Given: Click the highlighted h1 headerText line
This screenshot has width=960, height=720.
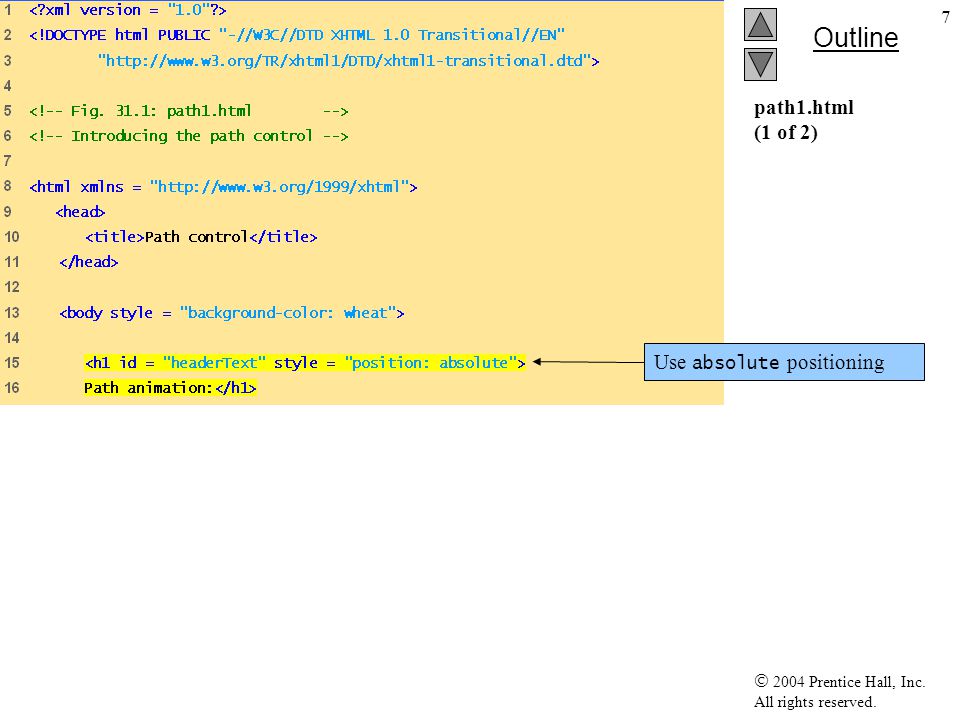Looking at the screenshot, I should [x=305, y=363].
